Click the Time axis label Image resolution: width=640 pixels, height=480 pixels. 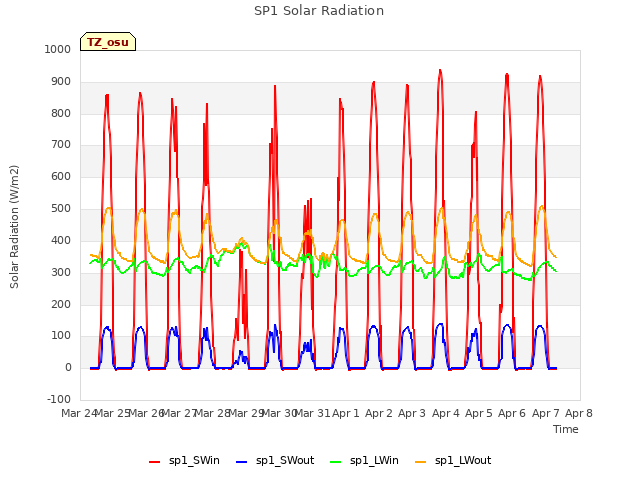coord(565,429)
